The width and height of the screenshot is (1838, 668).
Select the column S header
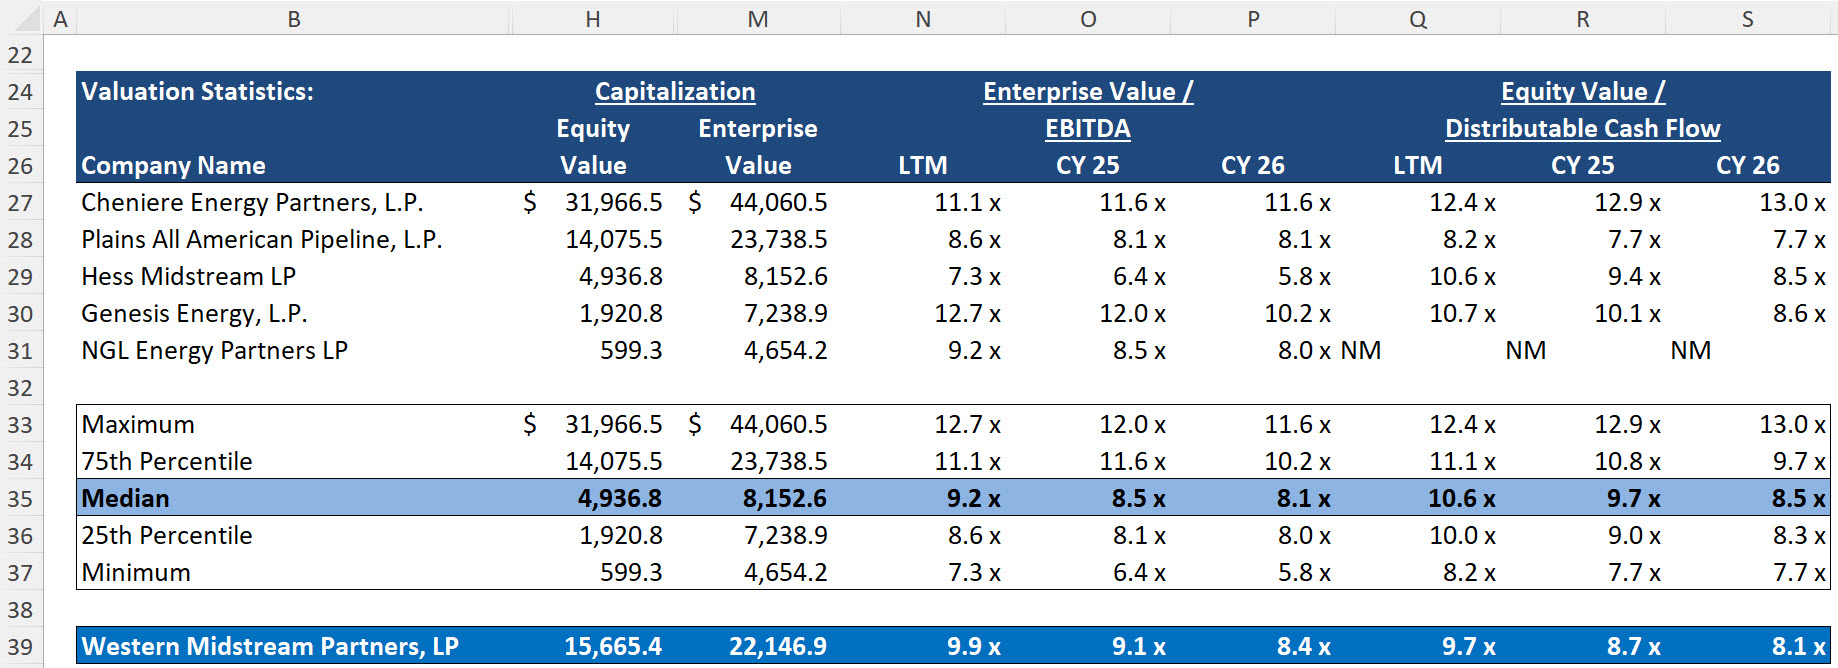[1748, 19]
